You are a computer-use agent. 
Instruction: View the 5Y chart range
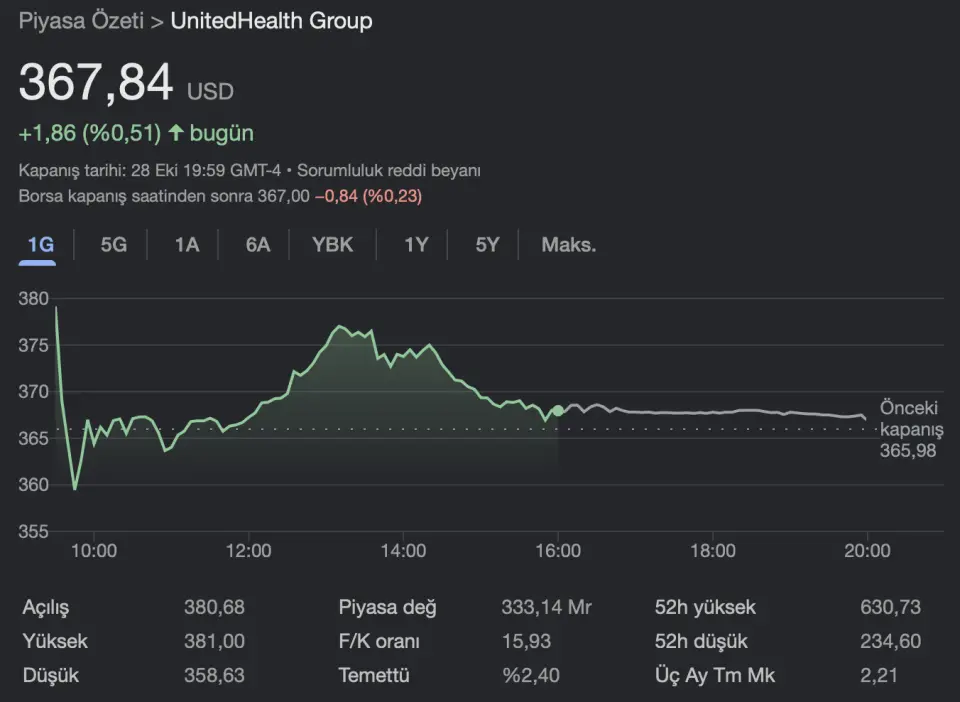pos(487,245)
